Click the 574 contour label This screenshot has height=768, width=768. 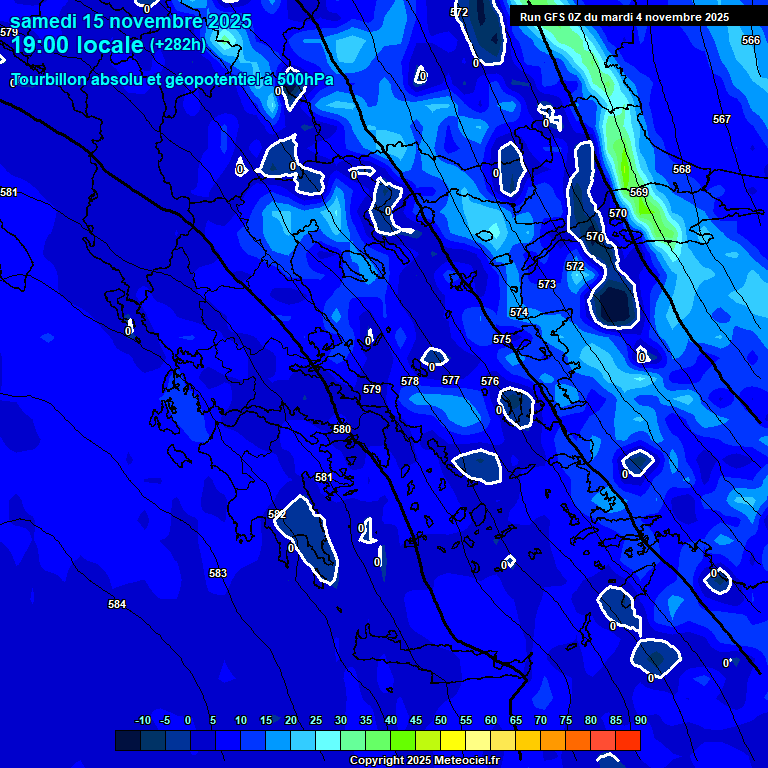pos(519,313)
